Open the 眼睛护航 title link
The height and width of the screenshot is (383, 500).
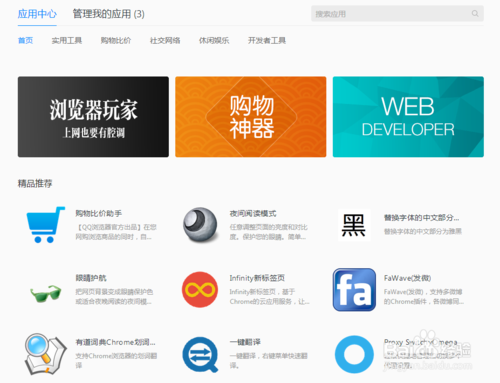[91, 278]
